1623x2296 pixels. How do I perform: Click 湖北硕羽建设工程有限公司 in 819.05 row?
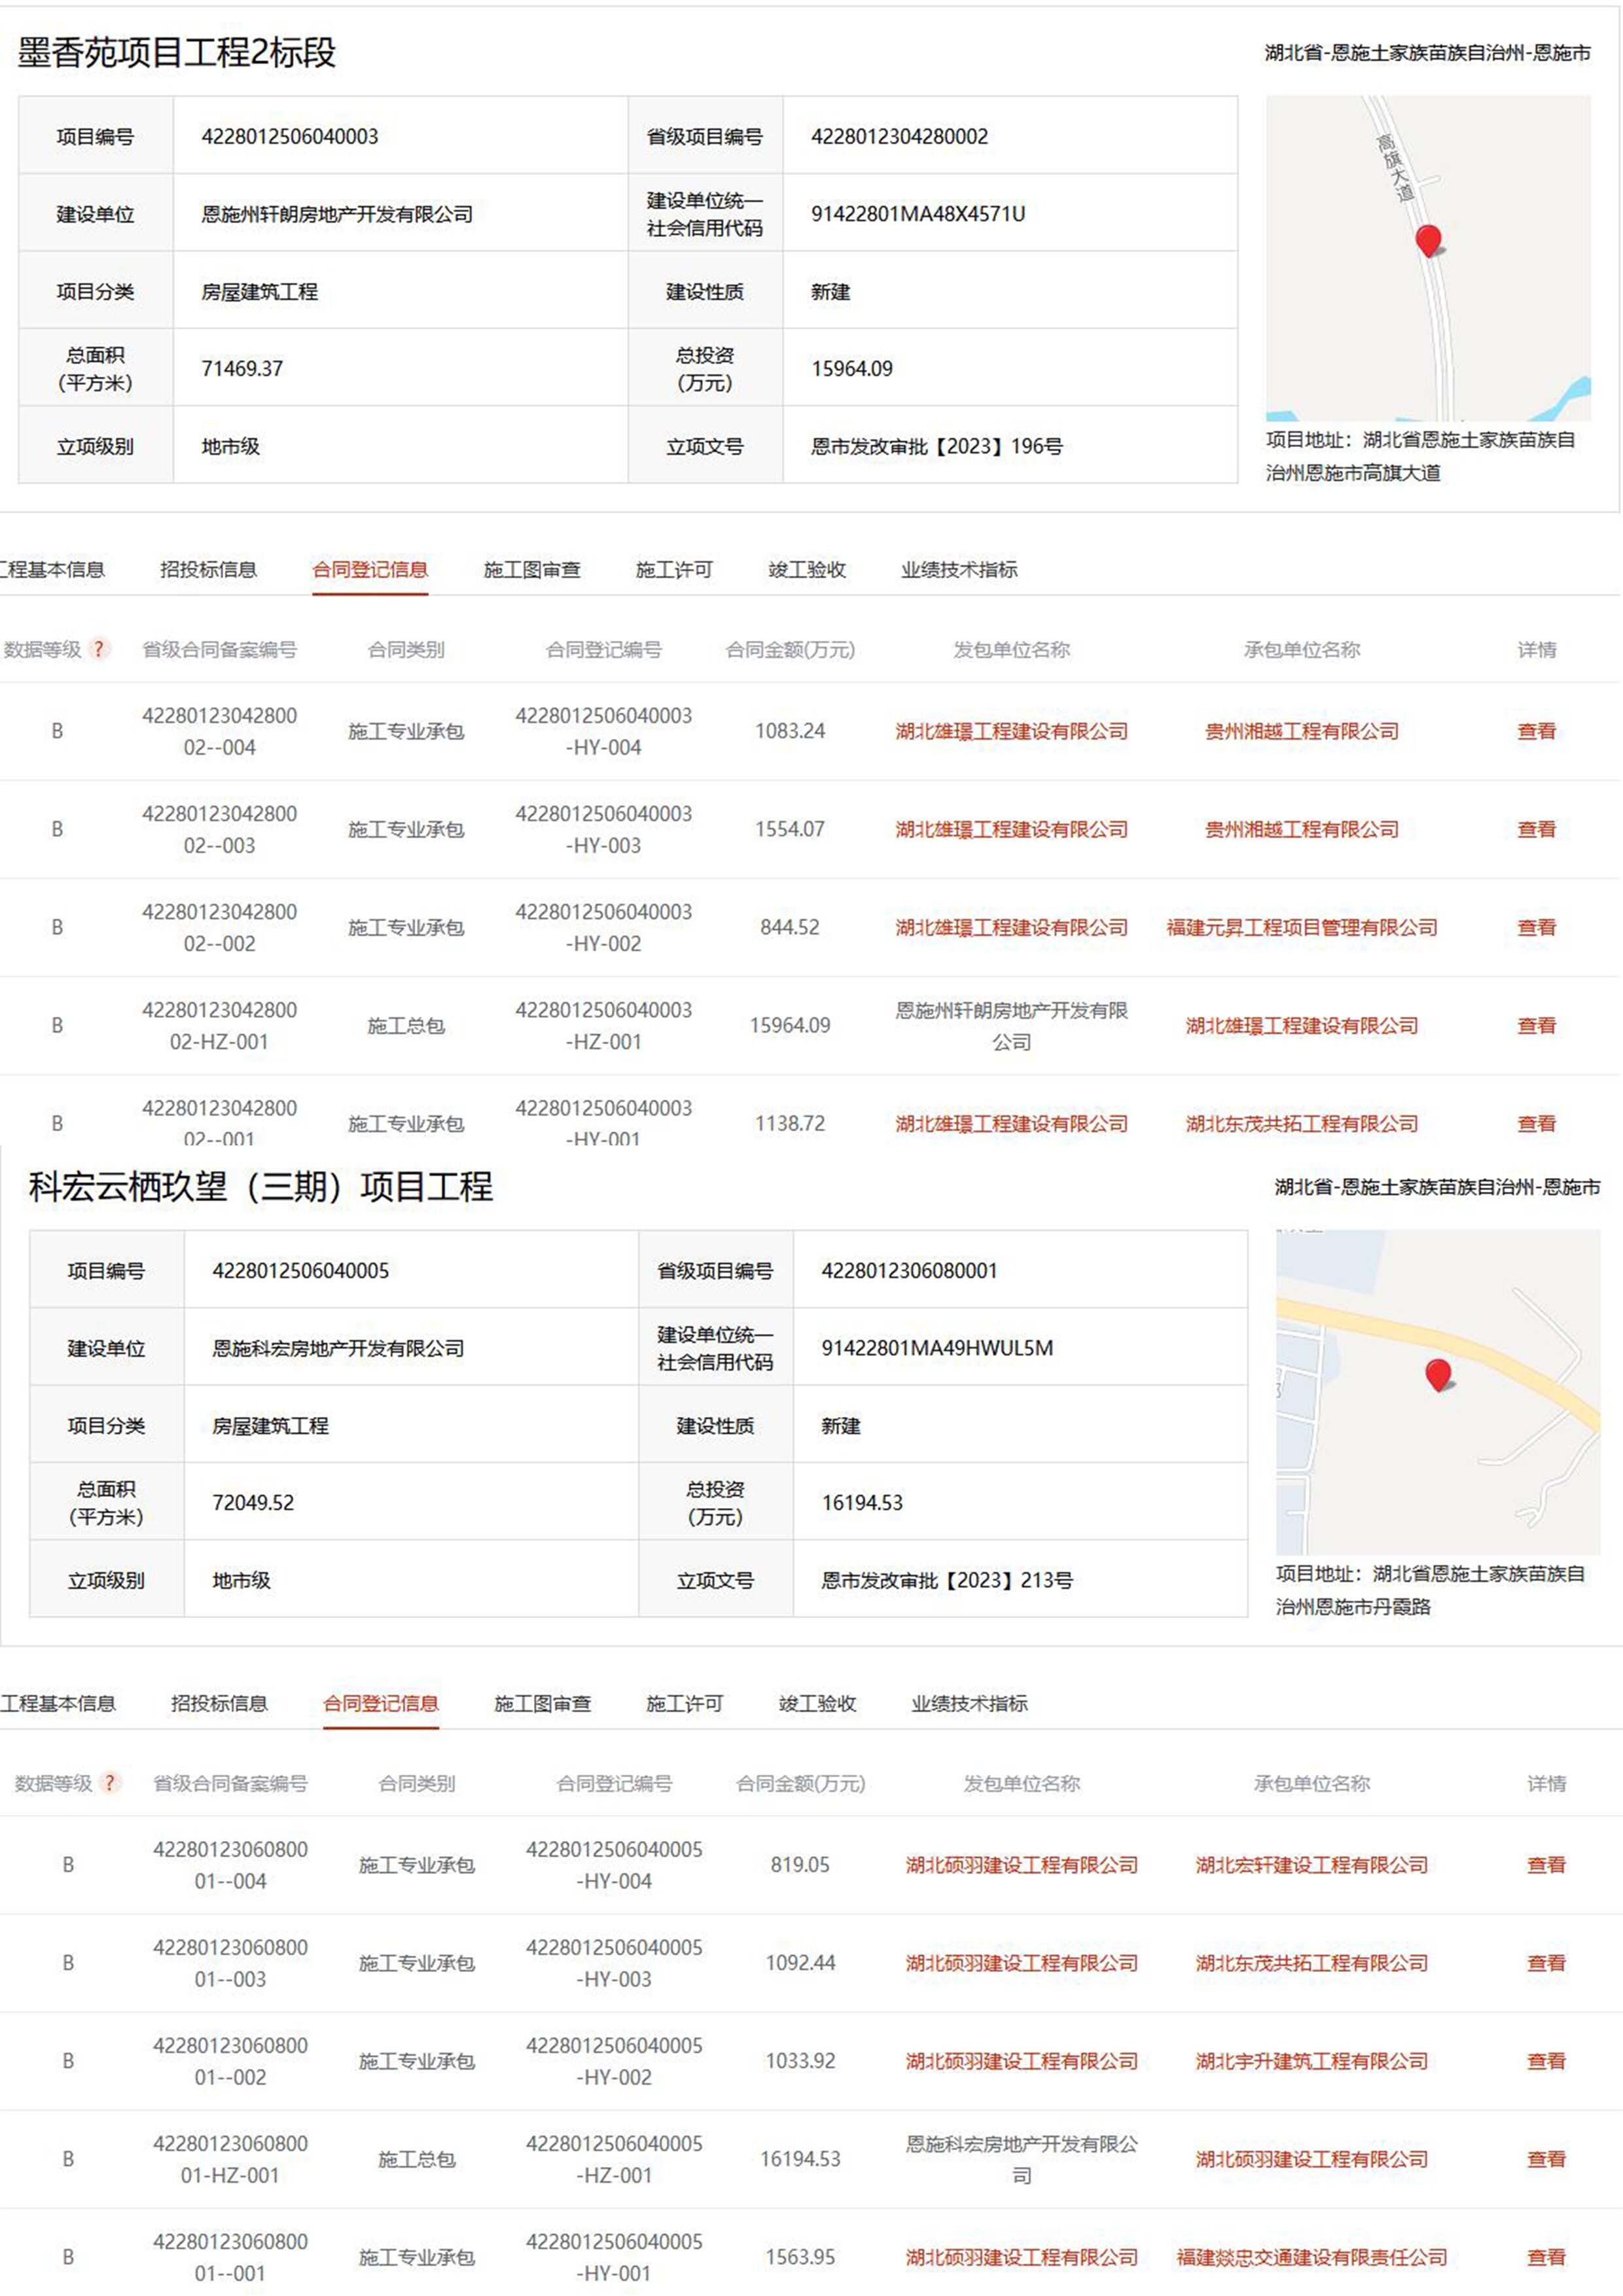[1021, 1865]
